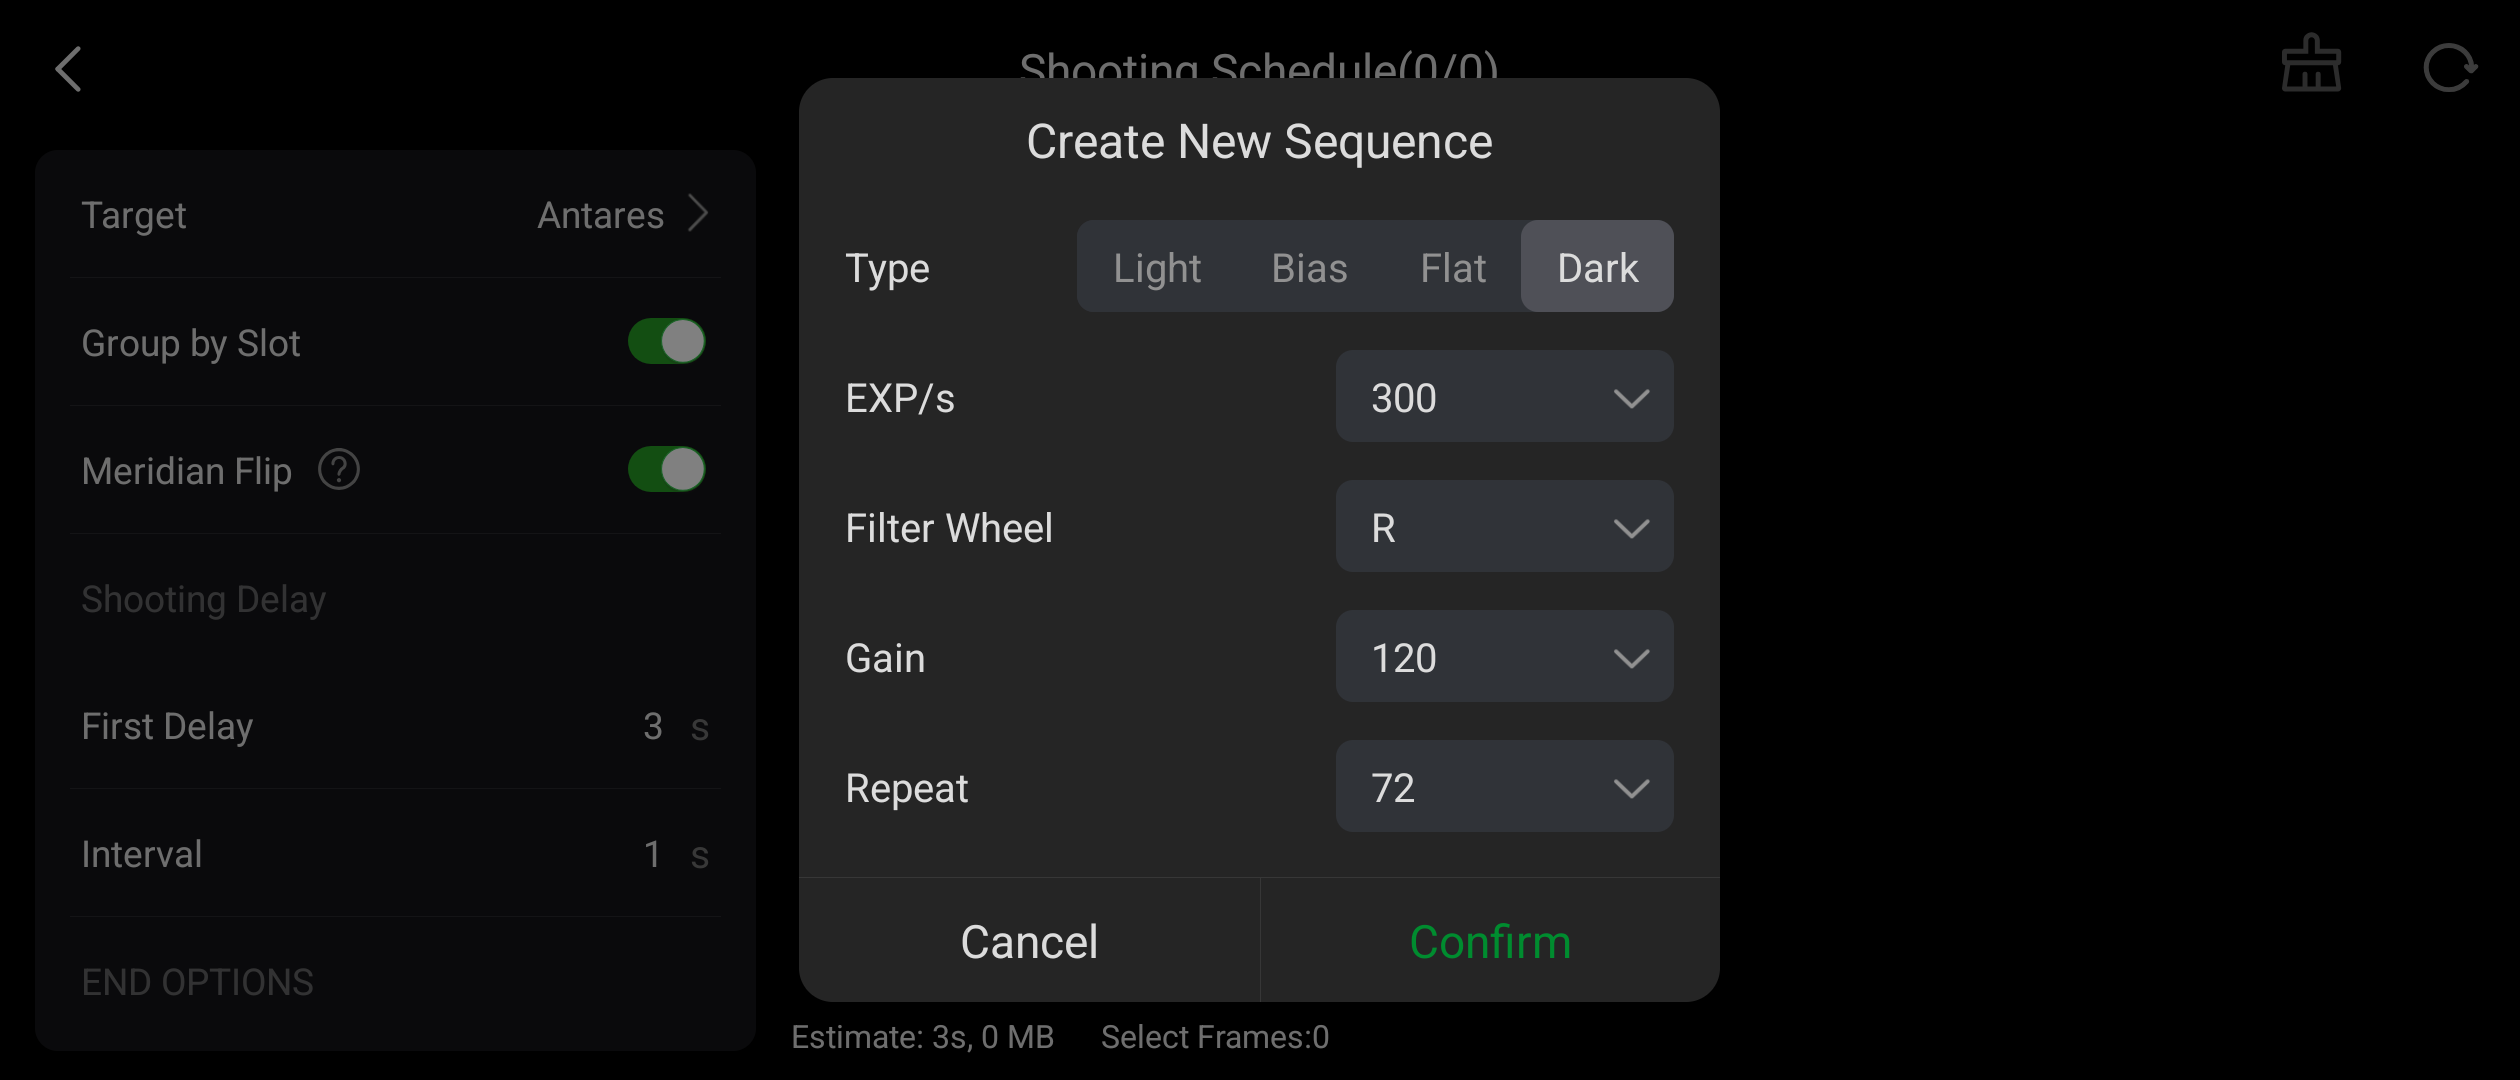Open Filter Wheel R dropdown

coord(1504,527)
